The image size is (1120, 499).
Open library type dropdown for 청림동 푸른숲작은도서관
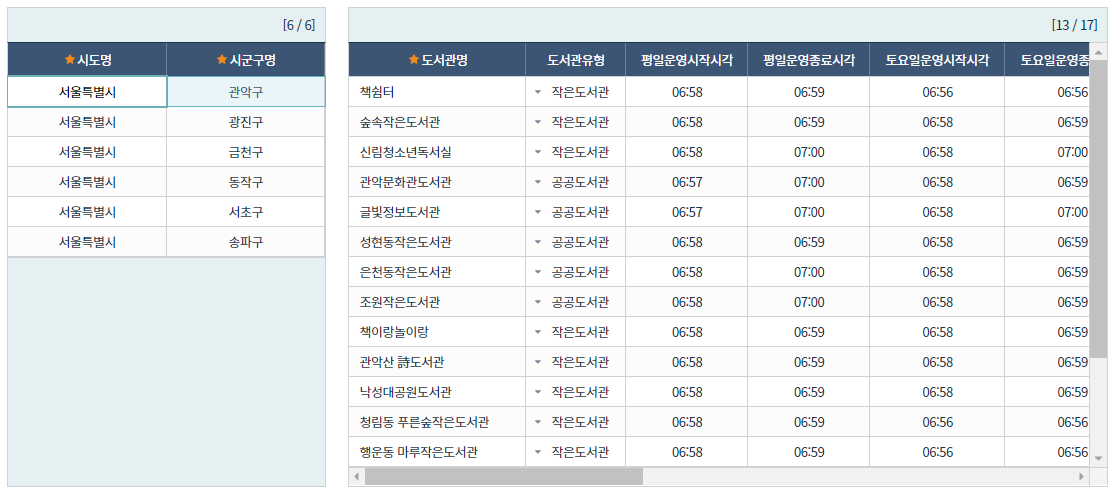point(538,422)
